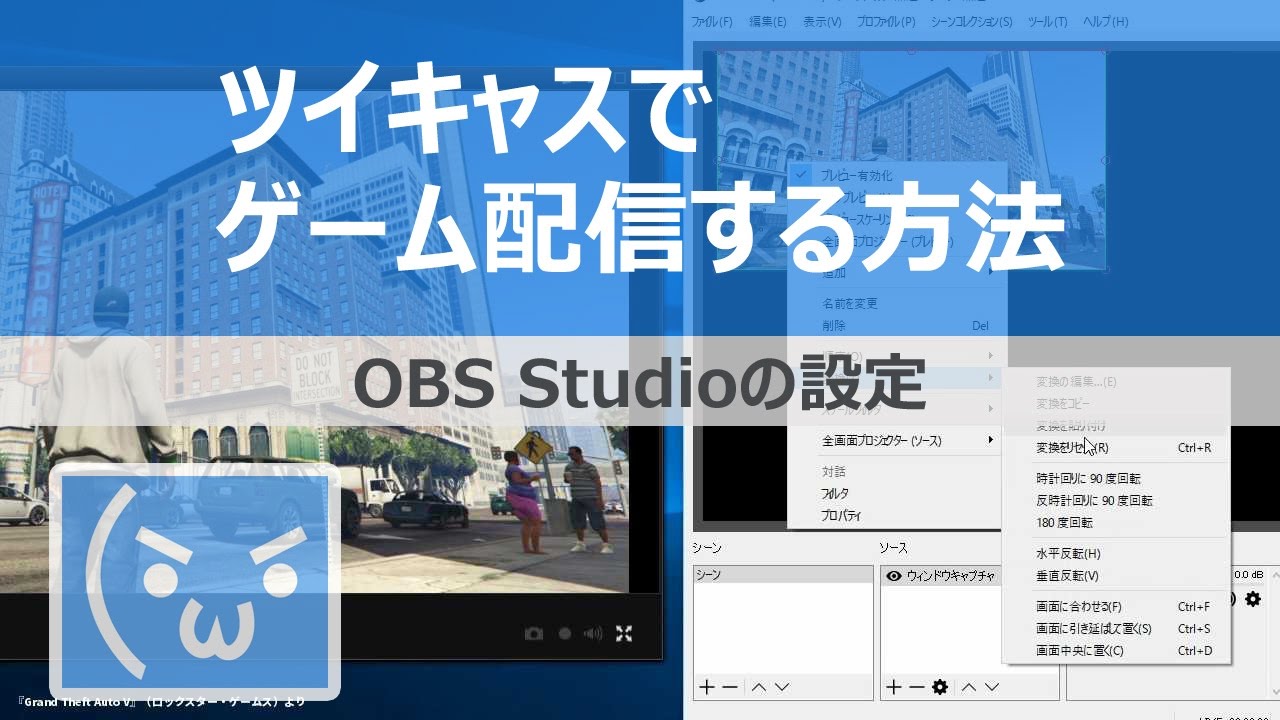Choose フィルタ in the context menu
The width and height of the screenshot is (1280, 720).
(x=896, y=493)
